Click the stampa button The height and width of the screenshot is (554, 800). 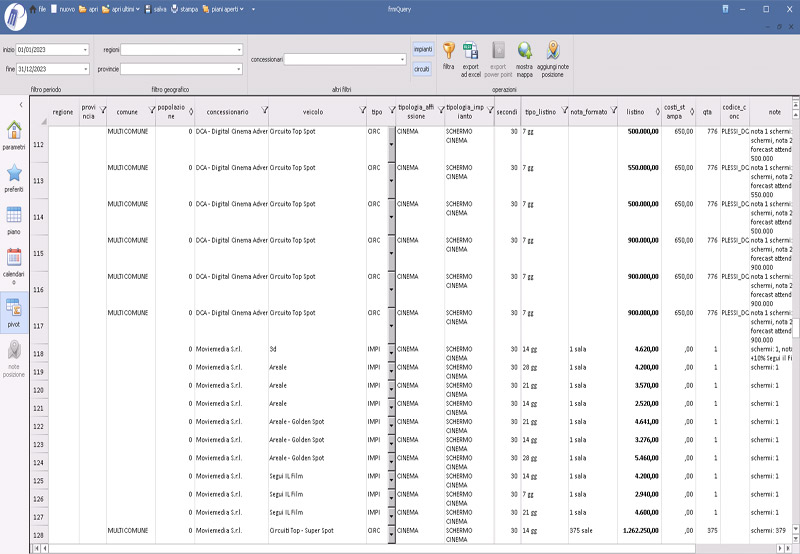click(182, 8)
